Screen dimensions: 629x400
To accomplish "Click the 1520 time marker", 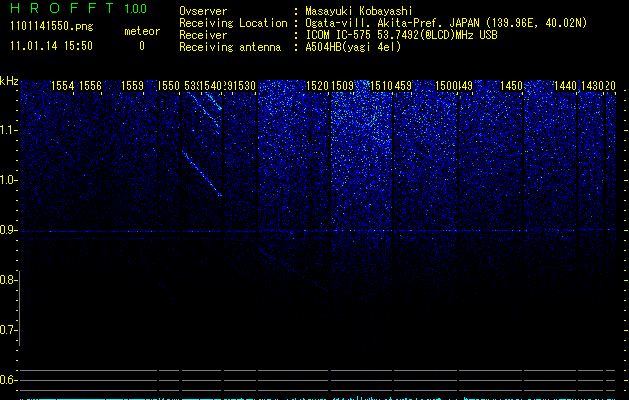I will (317, 86).
